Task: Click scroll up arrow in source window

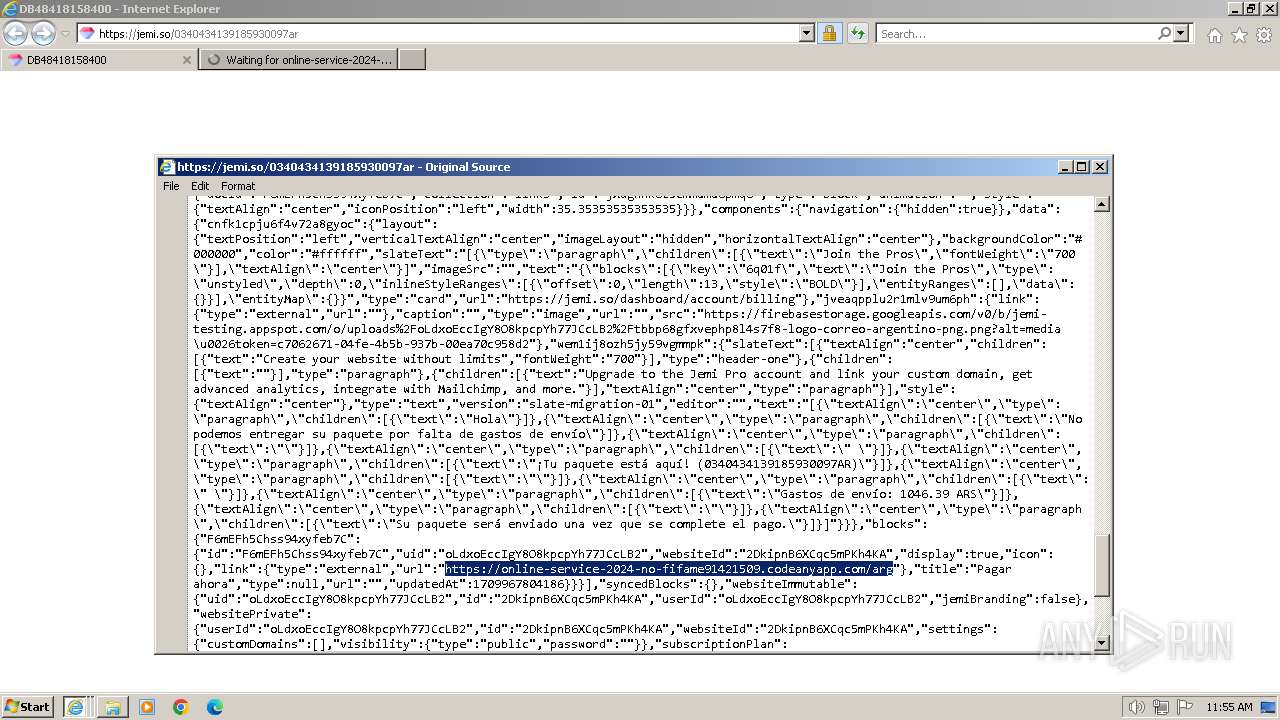Action: [1102, 204]
